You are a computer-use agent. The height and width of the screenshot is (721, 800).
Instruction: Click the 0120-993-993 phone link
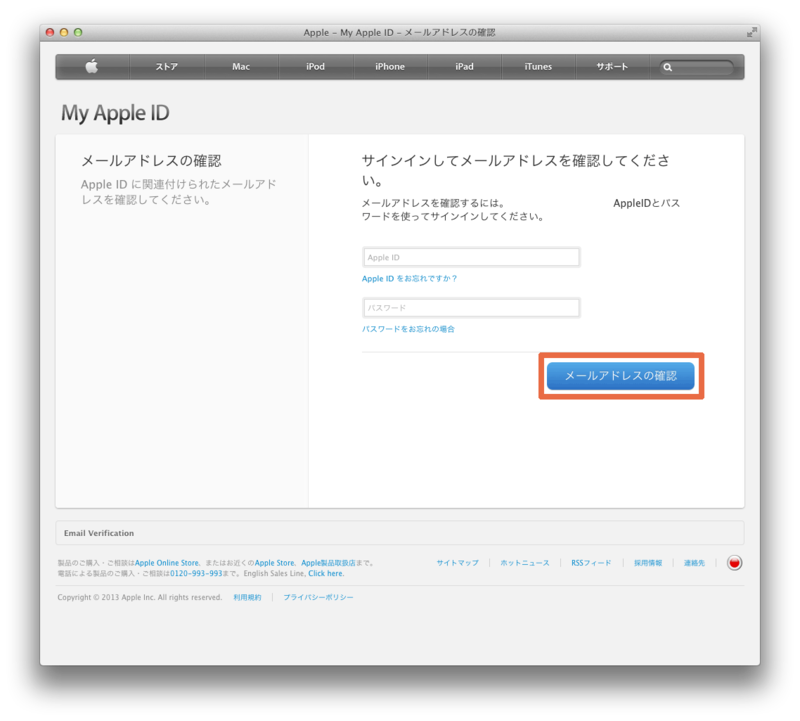[196, 574]
